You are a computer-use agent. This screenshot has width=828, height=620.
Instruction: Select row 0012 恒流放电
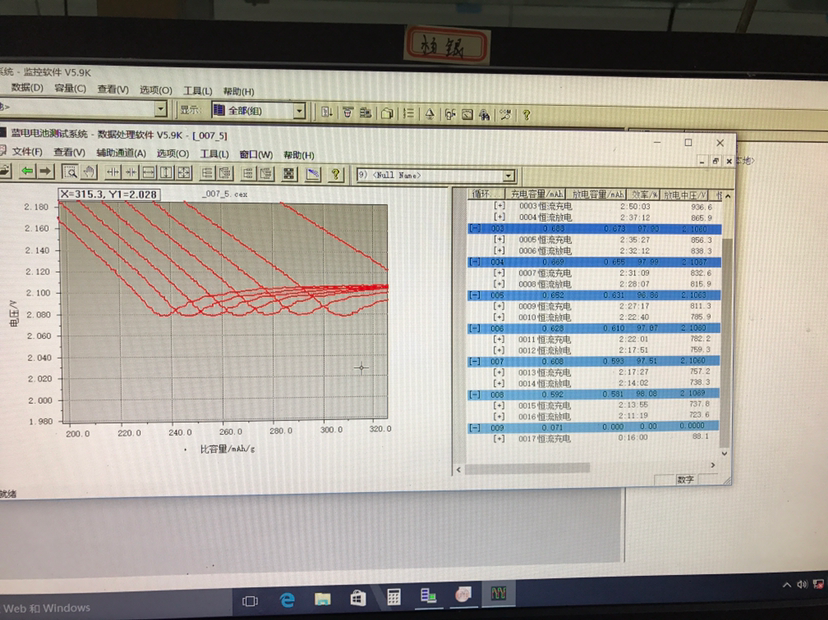(x=594, y=350)
